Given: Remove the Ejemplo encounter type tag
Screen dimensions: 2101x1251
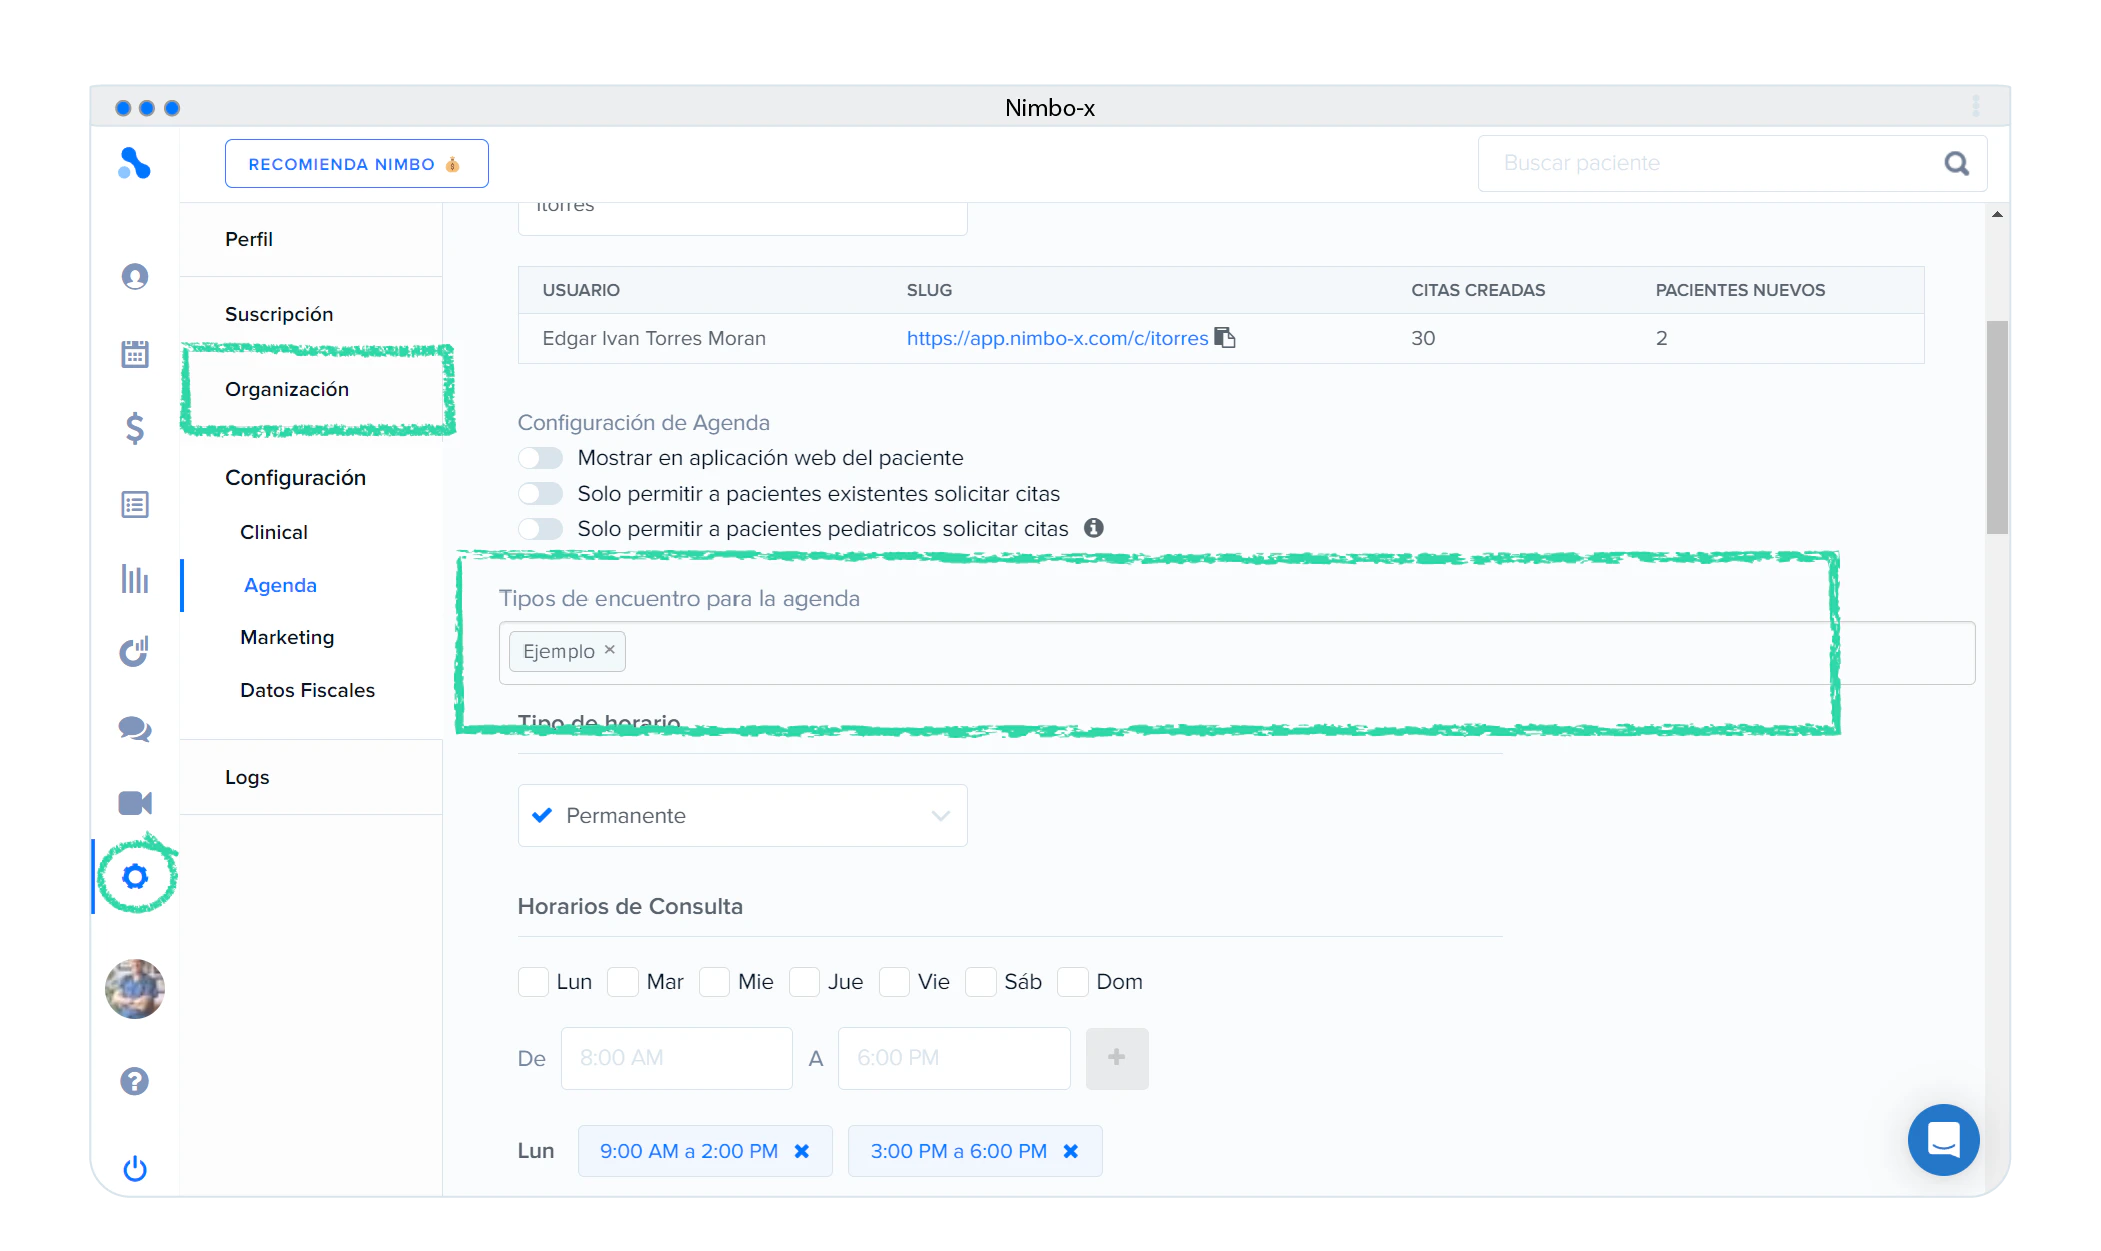Looking at the screenshot, I should 609,650.
